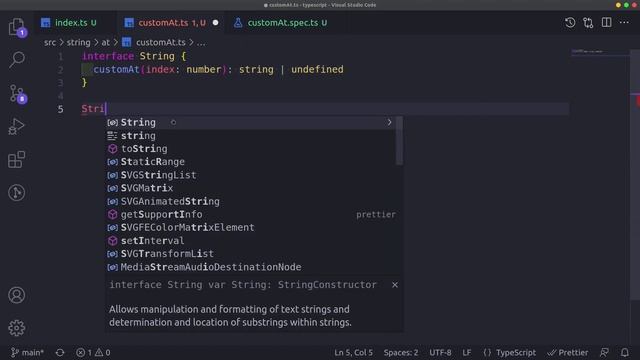Click the suggestion list scrollbar
Screen dimensions: 640x360
pos(399,141)
